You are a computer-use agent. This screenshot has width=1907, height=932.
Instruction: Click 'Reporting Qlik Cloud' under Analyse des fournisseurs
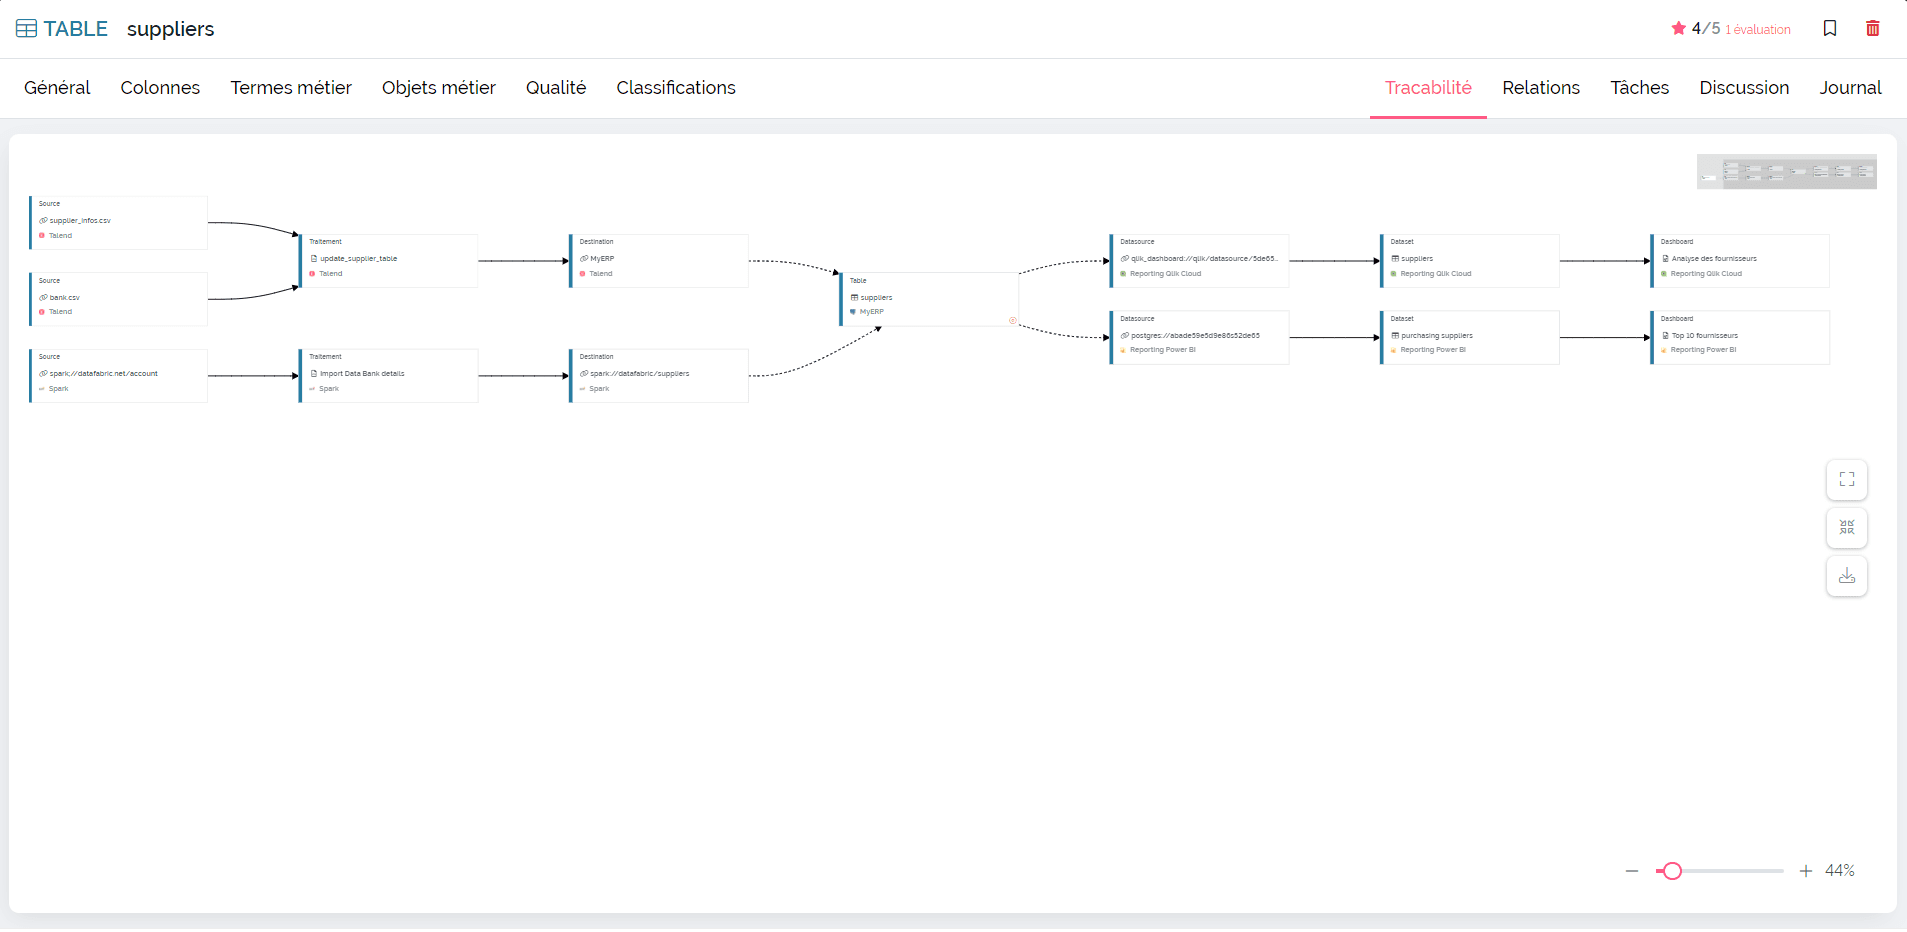(1706, 274)
